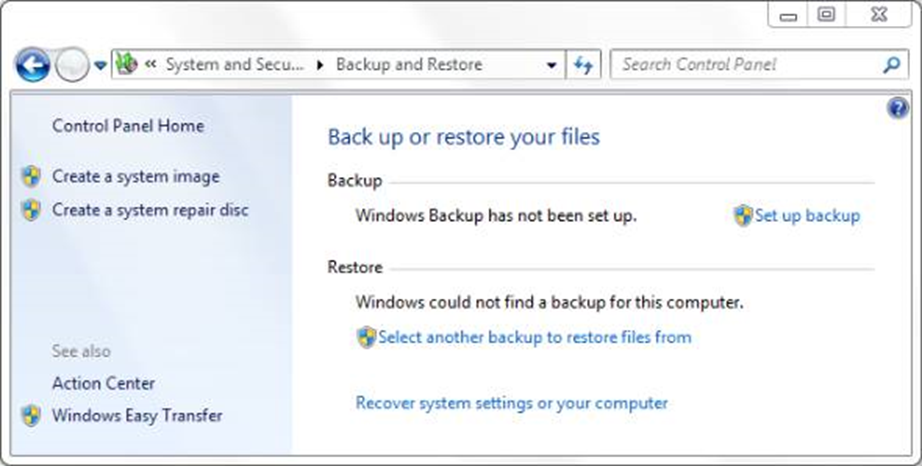Click Create a system repair disc
This screenshot has height=466, width=922.
[150, 210]
